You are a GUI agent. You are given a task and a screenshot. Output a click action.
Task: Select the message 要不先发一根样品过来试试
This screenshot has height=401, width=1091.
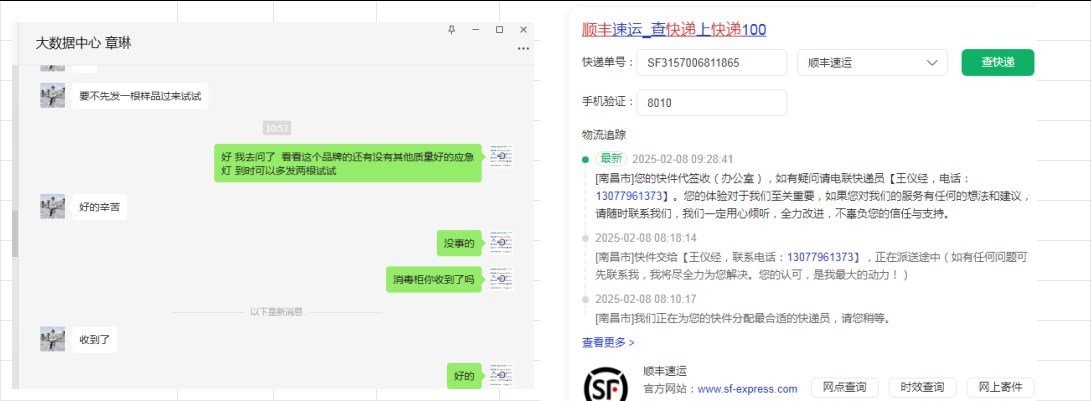[x=140, y=96]
